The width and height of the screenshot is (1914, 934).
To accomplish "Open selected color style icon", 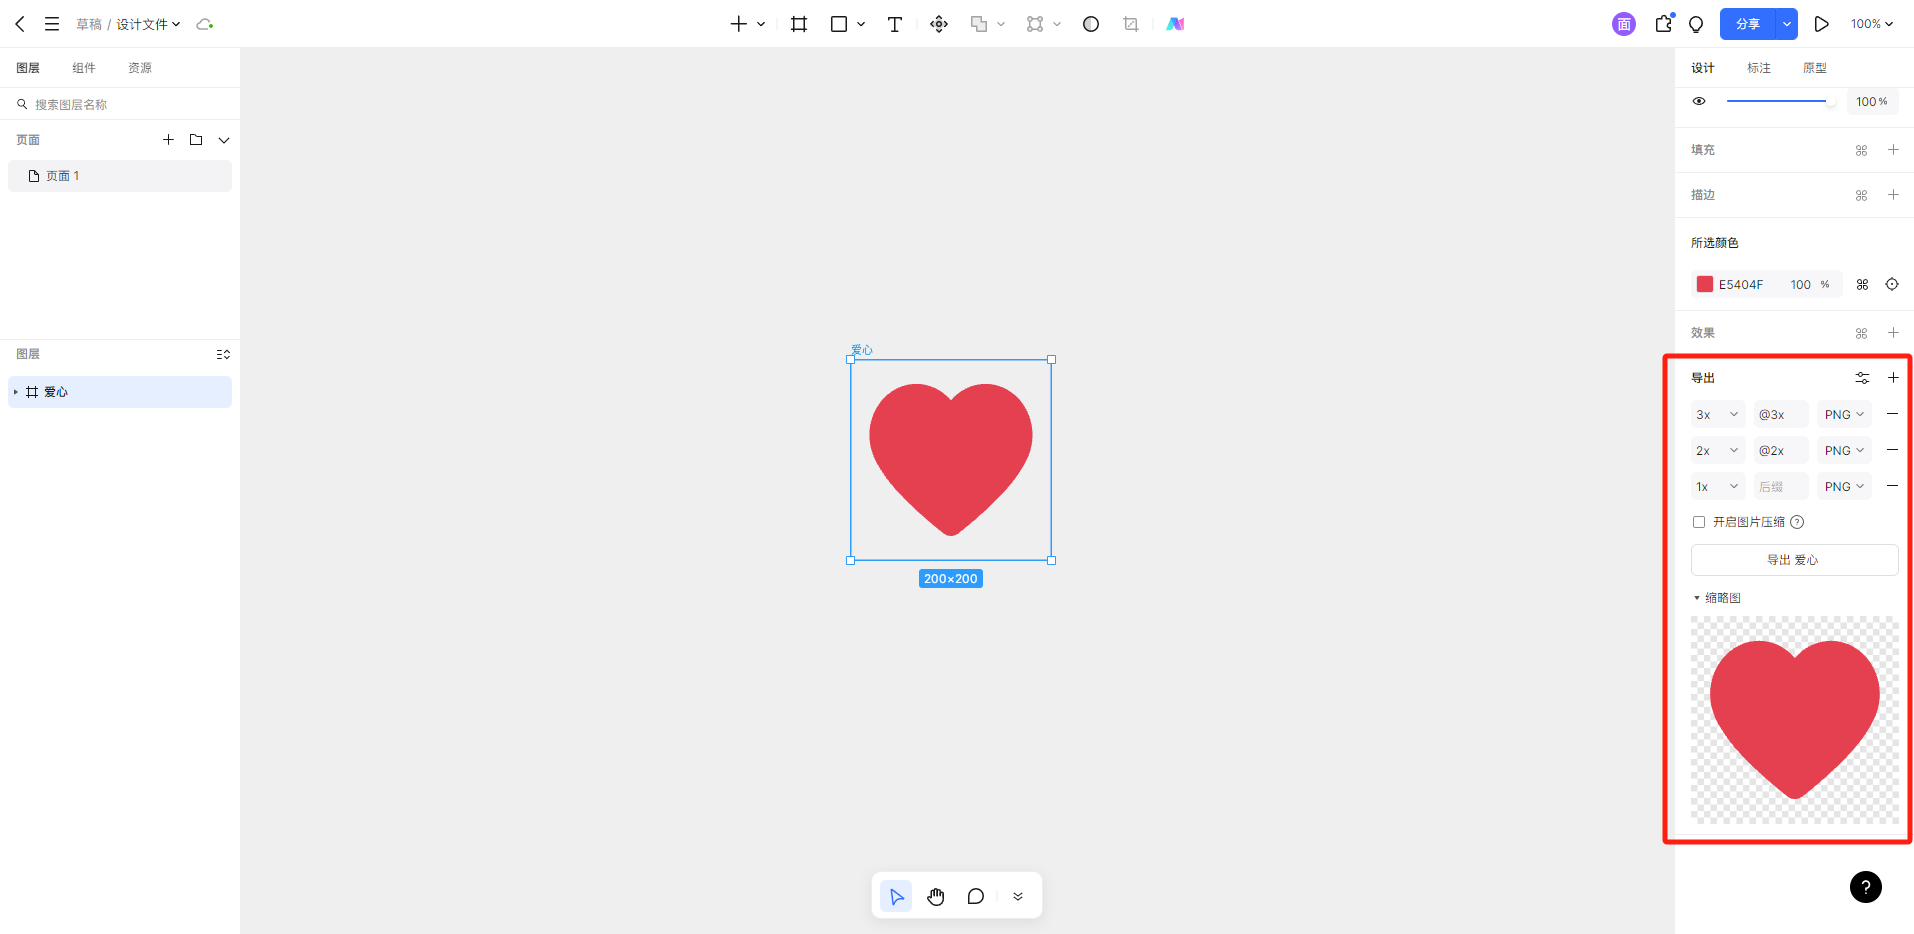I will [x=1862, y=285].
